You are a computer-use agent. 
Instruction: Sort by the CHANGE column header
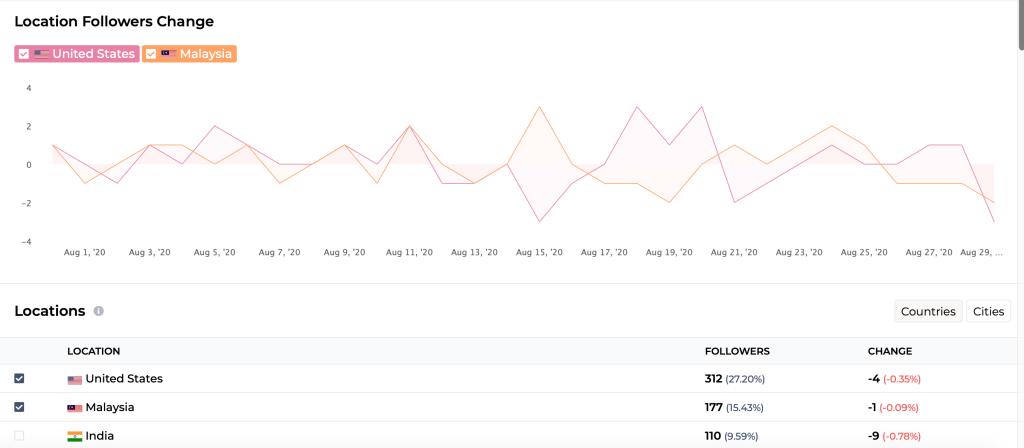(x=889, y=351)
